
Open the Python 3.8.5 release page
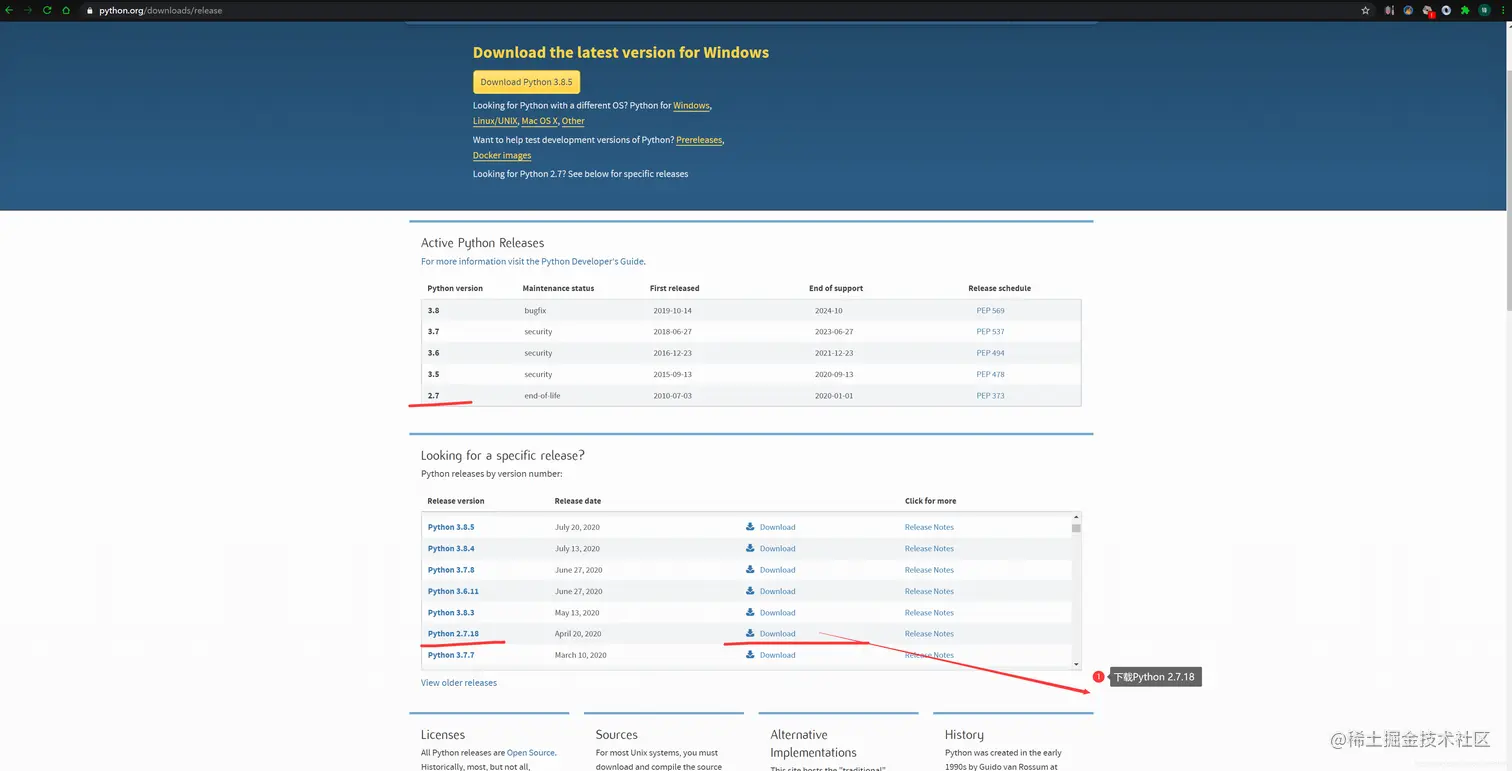pos(451,527)
